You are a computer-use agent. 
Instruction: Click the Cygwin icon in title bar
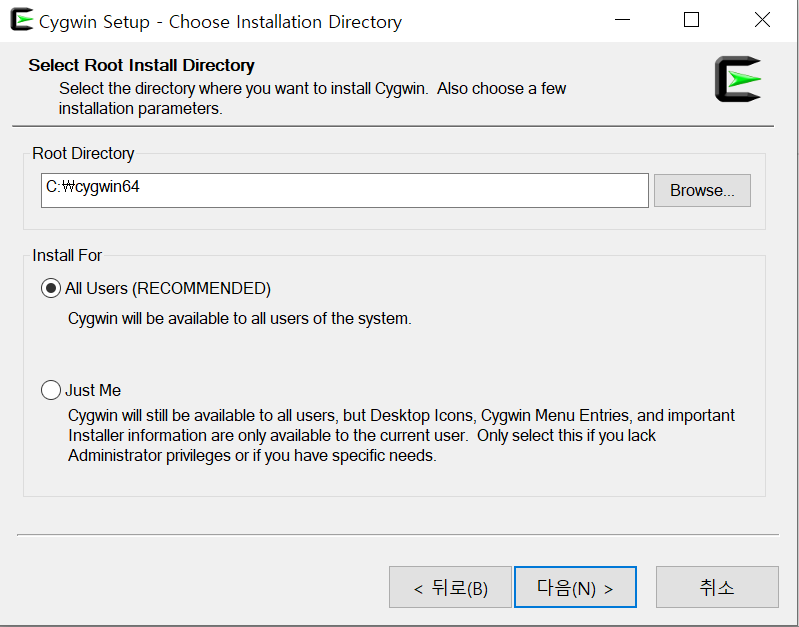pyautogui.click(x=21, y=20)
